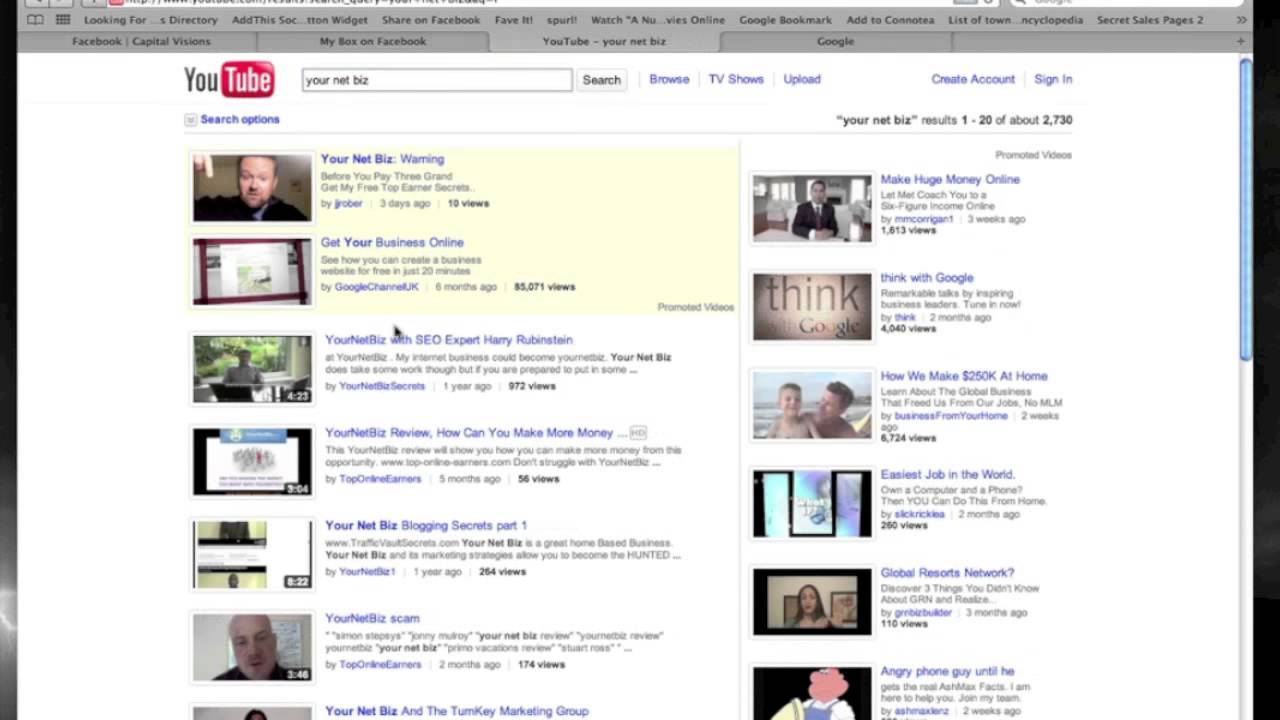Switch to the Facebook | Capital Visions tab

pos(141,41)
